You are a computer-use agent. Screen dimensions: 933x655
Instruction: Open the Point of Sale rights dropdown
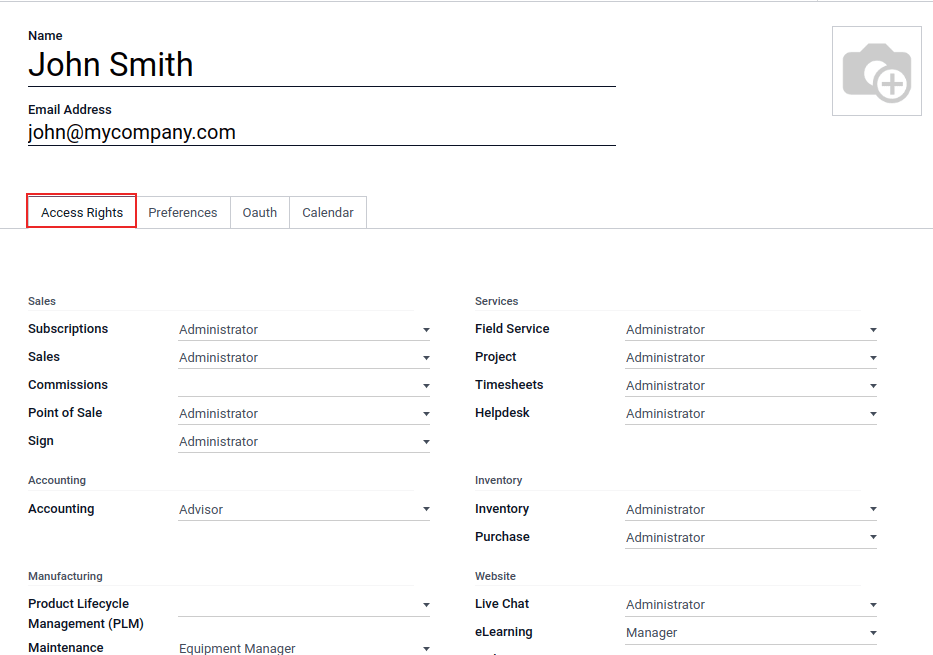pyautogui.click(x=303, y=414)
